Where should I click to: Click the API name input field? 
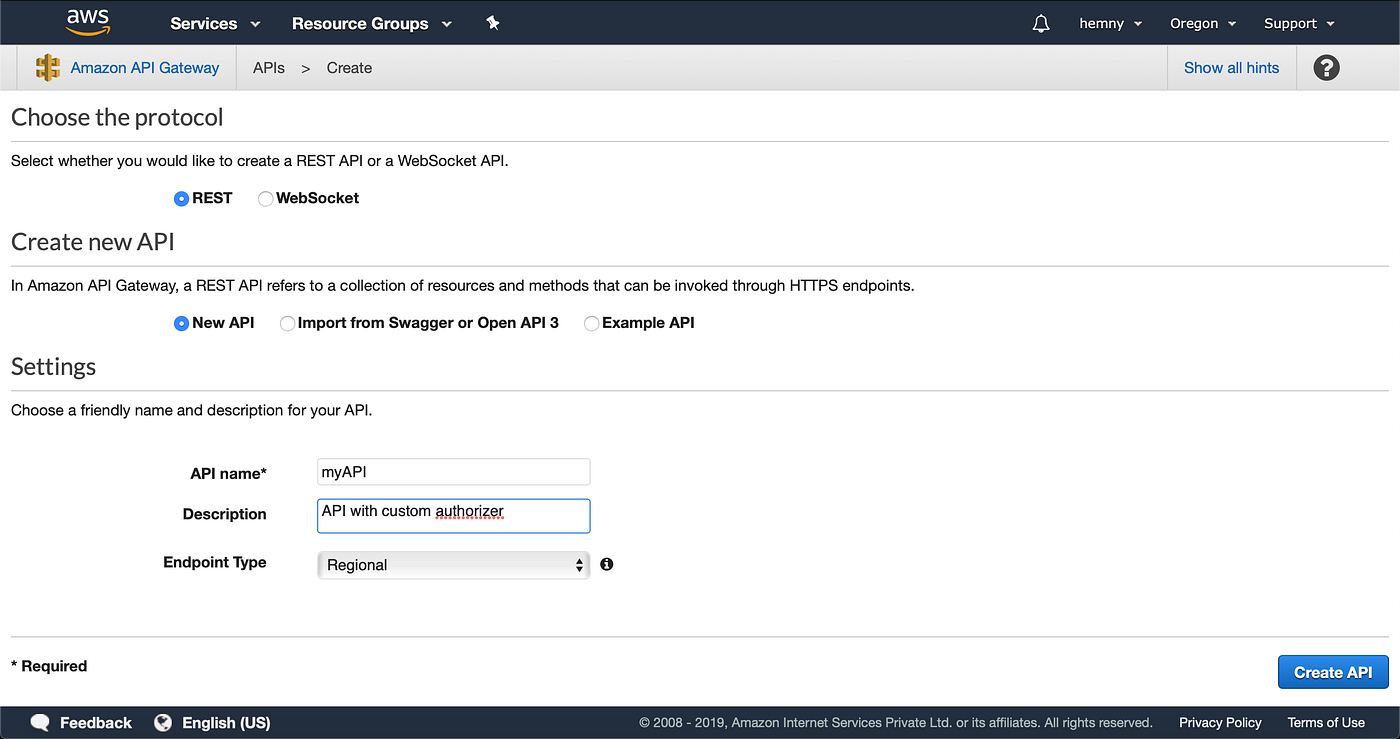(453, 472)
